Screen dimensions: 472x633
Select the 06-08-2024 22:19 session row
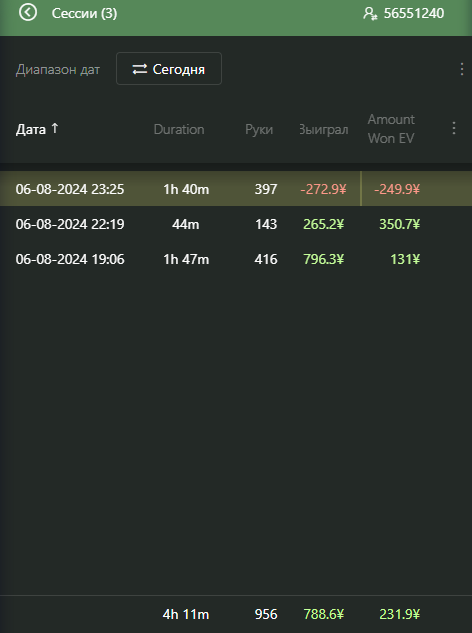(x=236, y=224)
